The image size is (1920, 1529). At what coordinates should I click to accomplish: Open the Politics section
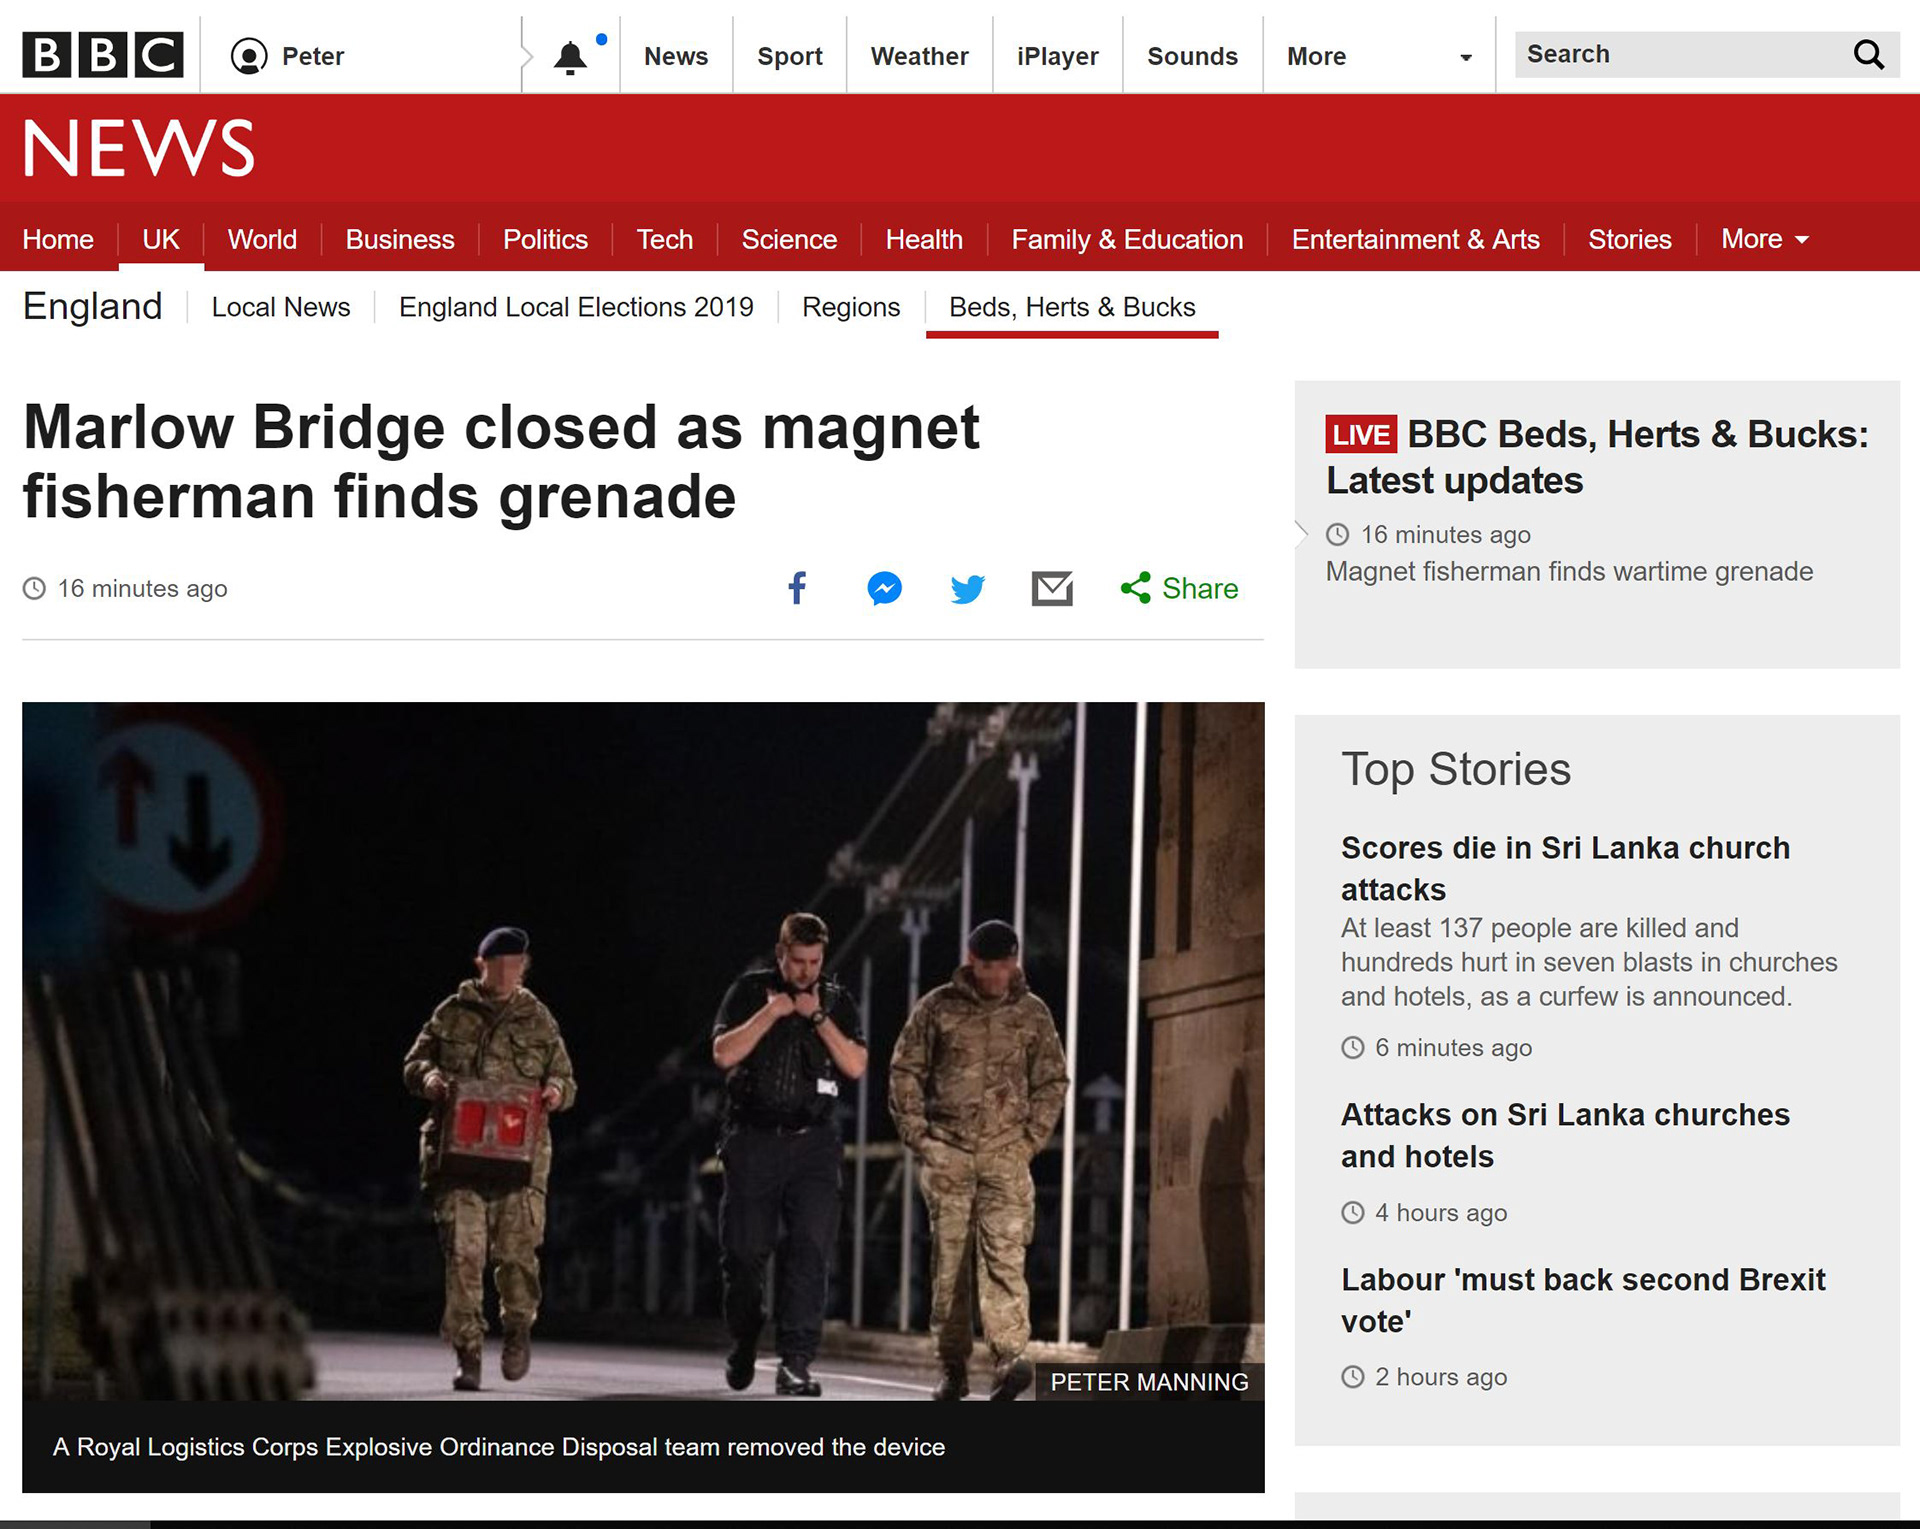pyautogui.click(x=545, y=239)
